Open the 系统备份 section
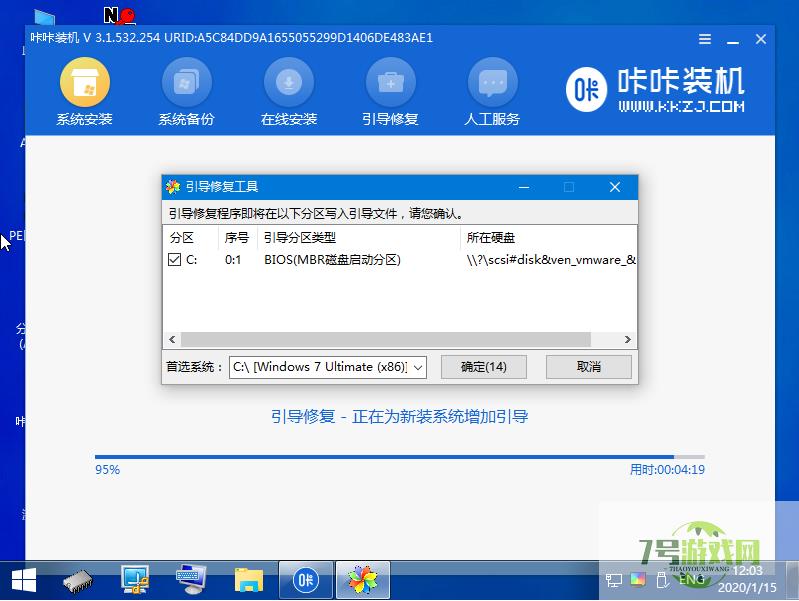Screen dimensions: 799x601 187,92
